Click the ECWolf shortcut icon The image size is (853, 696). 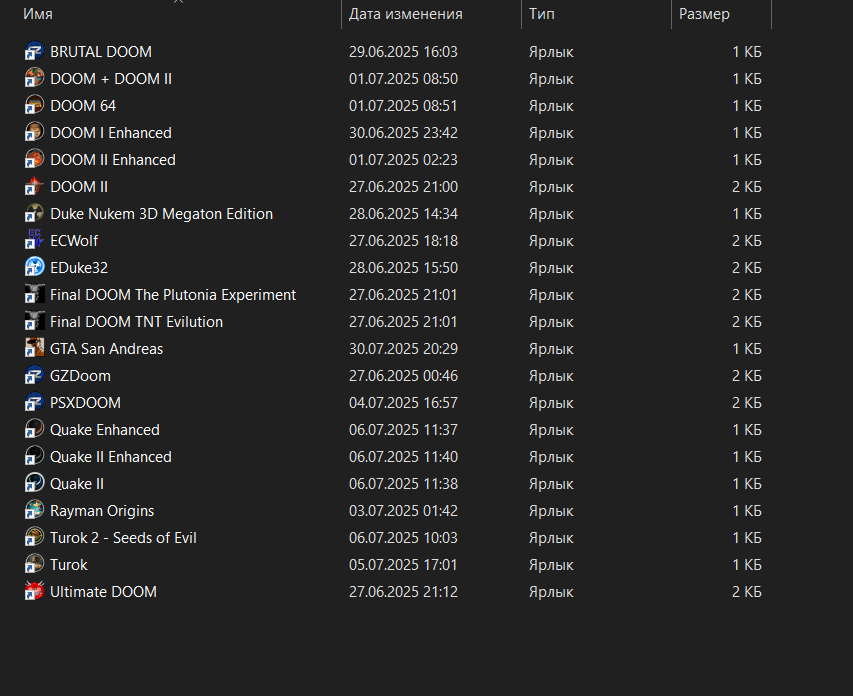click(x=34, y=241)
